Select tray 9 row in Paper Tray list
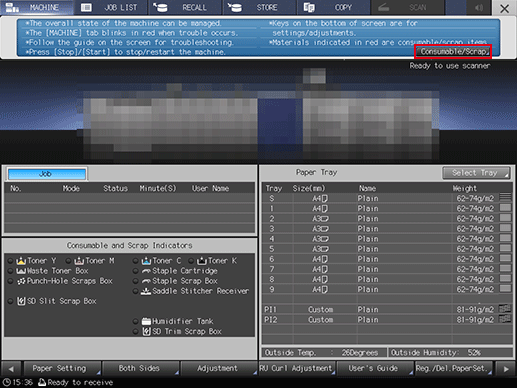This screenshot has width=517, height=388. 387,289
